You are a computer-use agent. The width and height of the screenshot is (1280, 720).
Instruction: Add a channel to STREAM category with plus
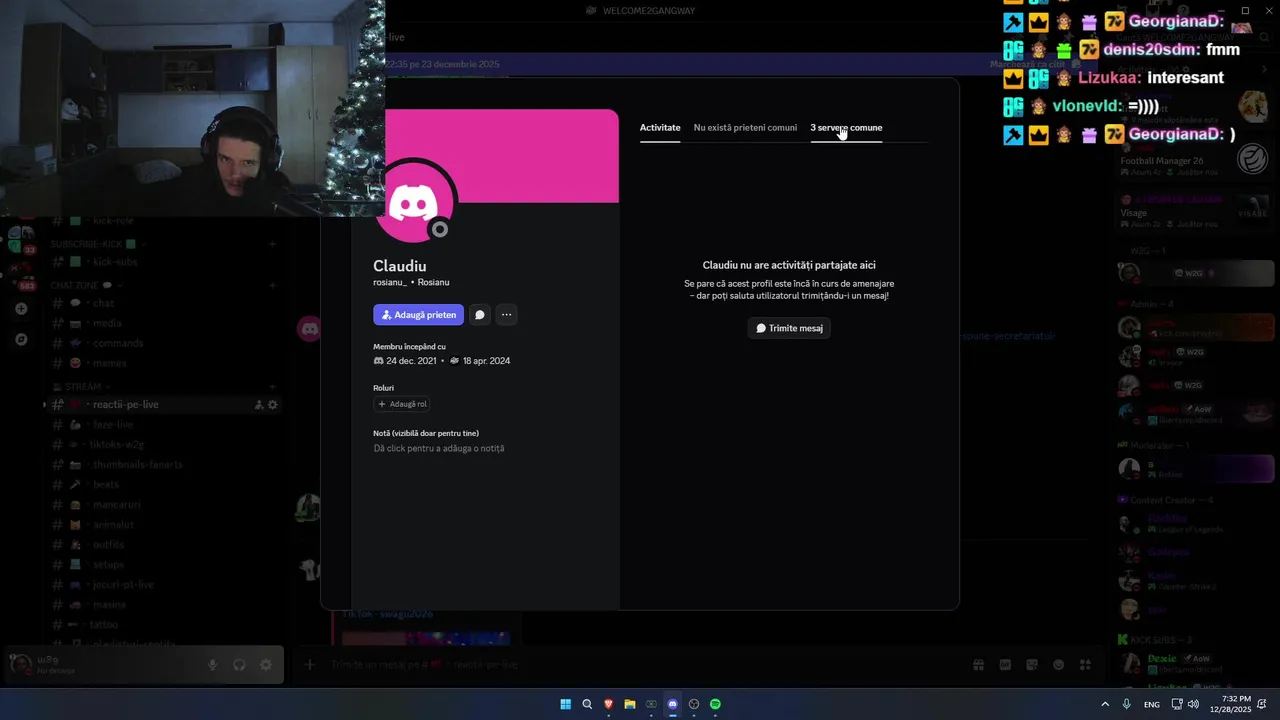pyautogui.click(x=272, y=386)
